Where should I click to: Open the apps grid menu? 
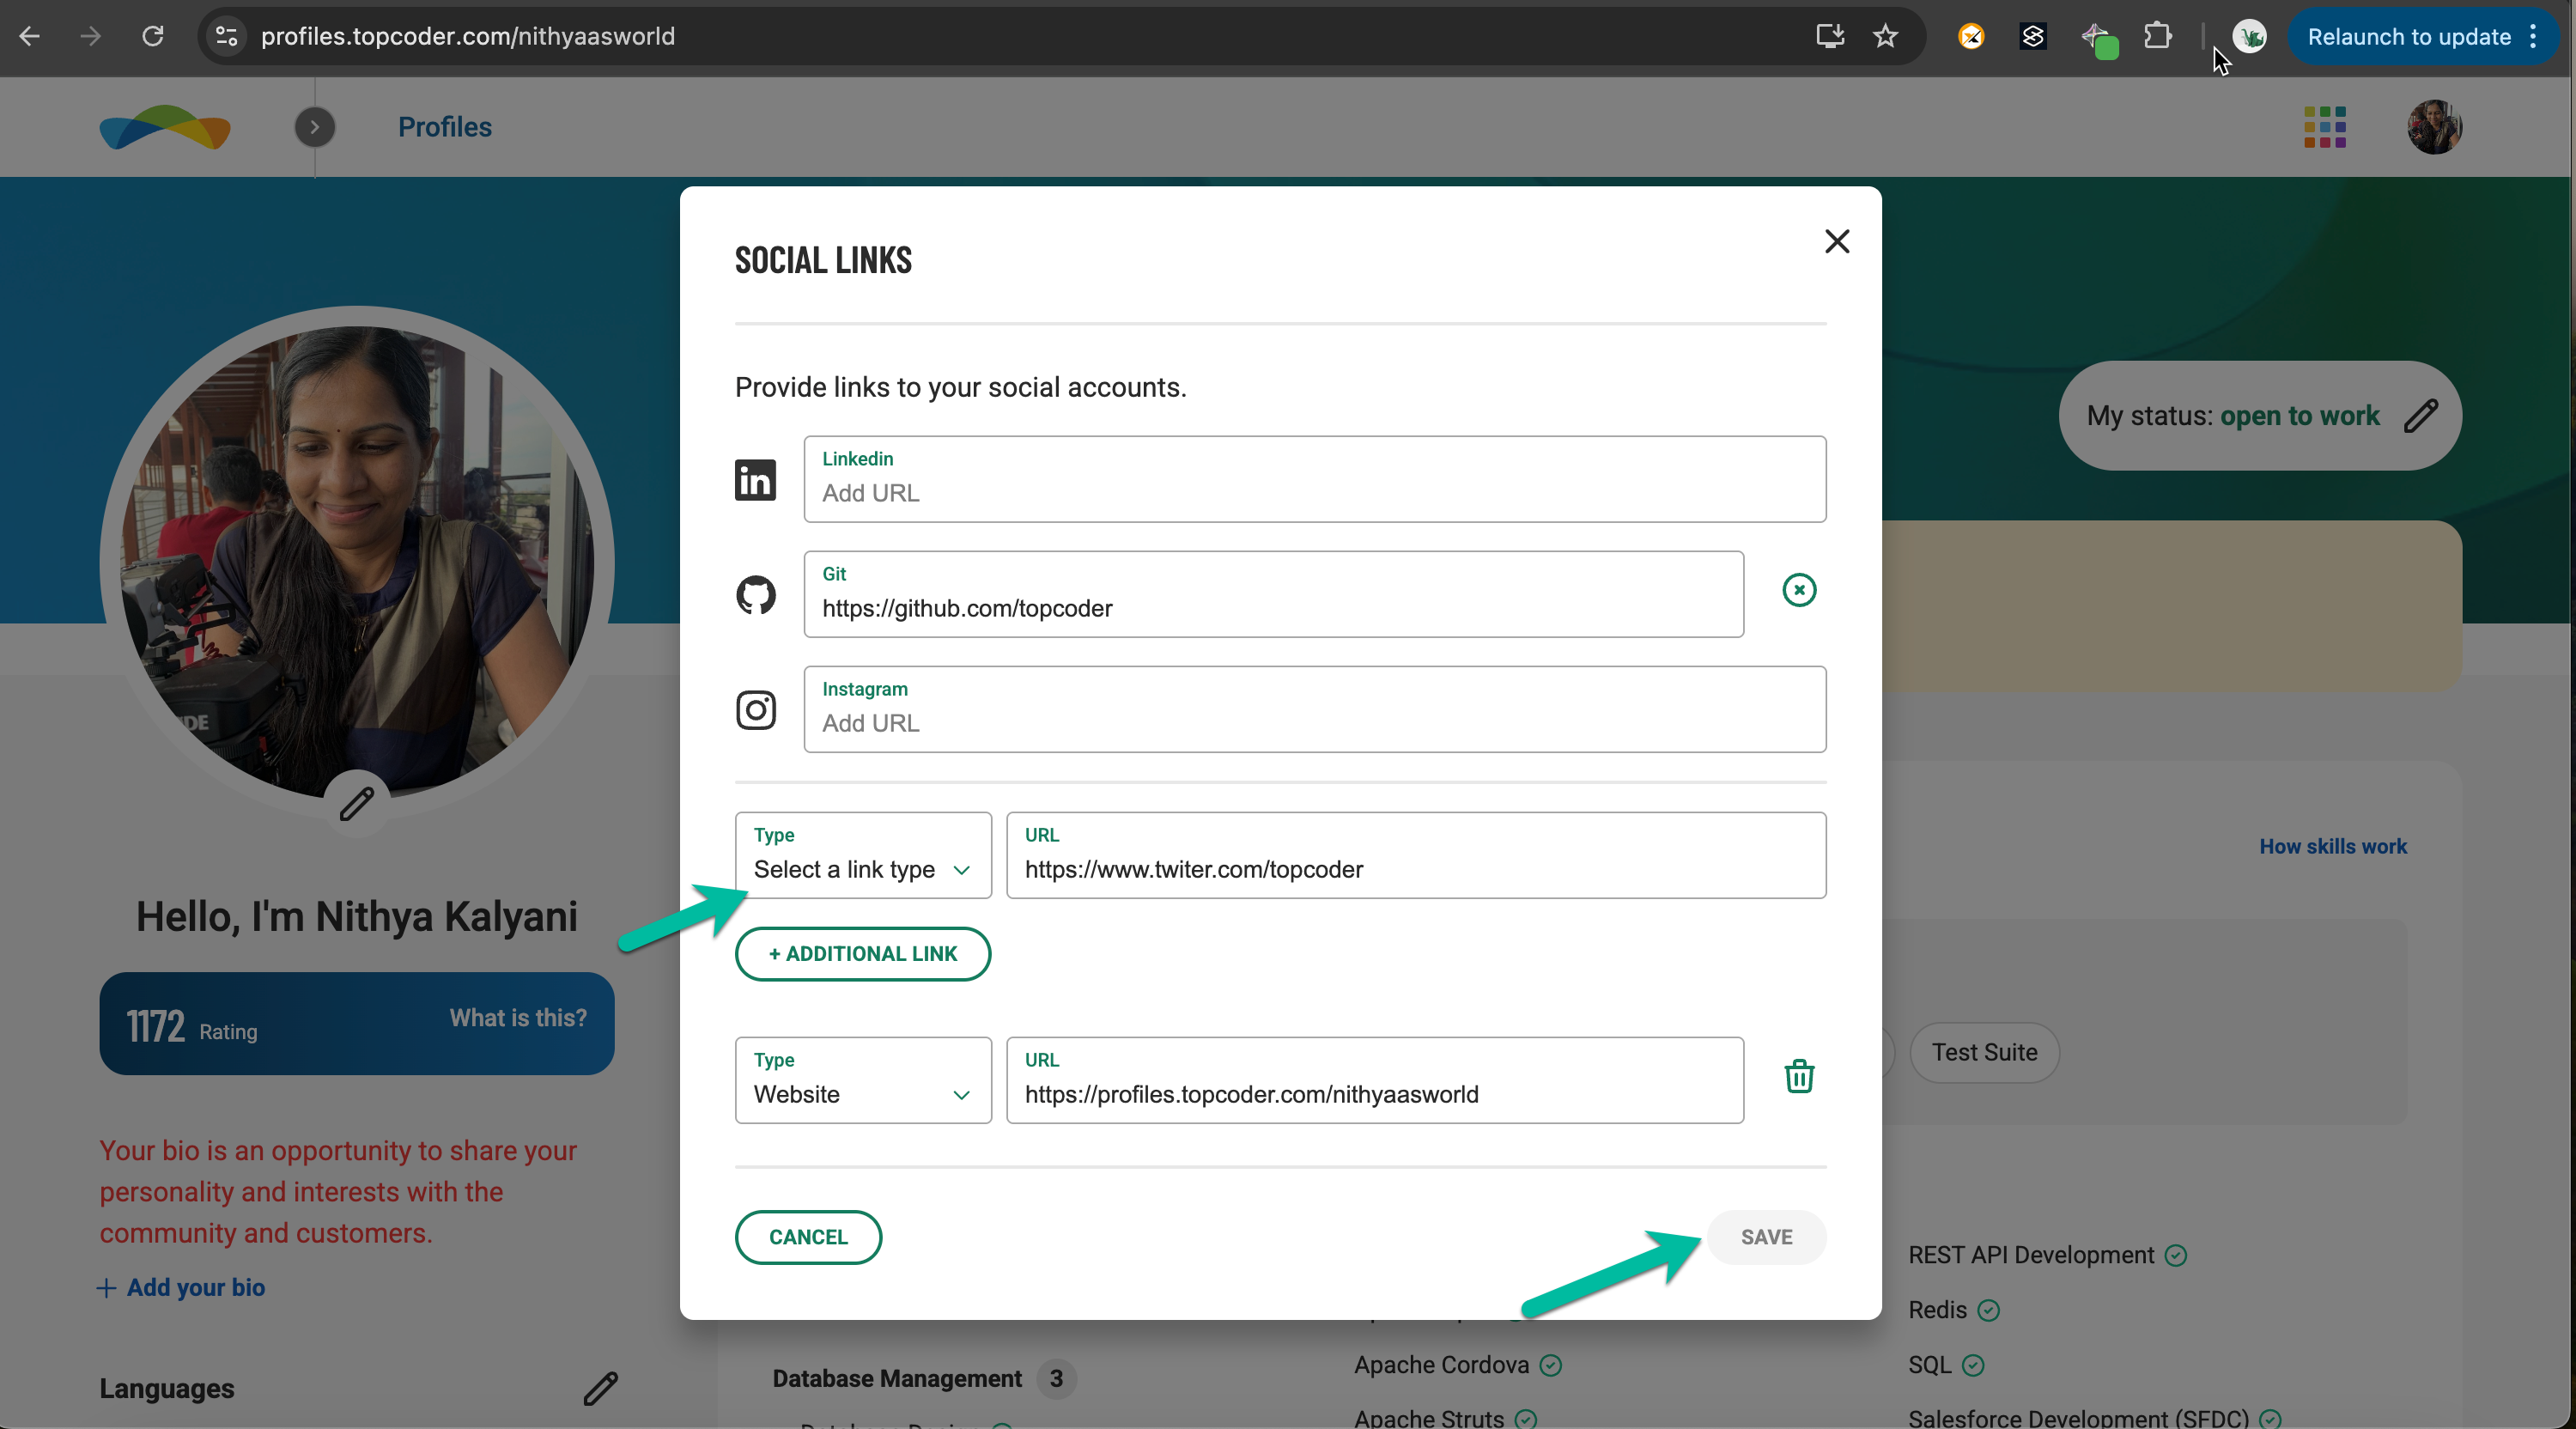click(2324, 127)
